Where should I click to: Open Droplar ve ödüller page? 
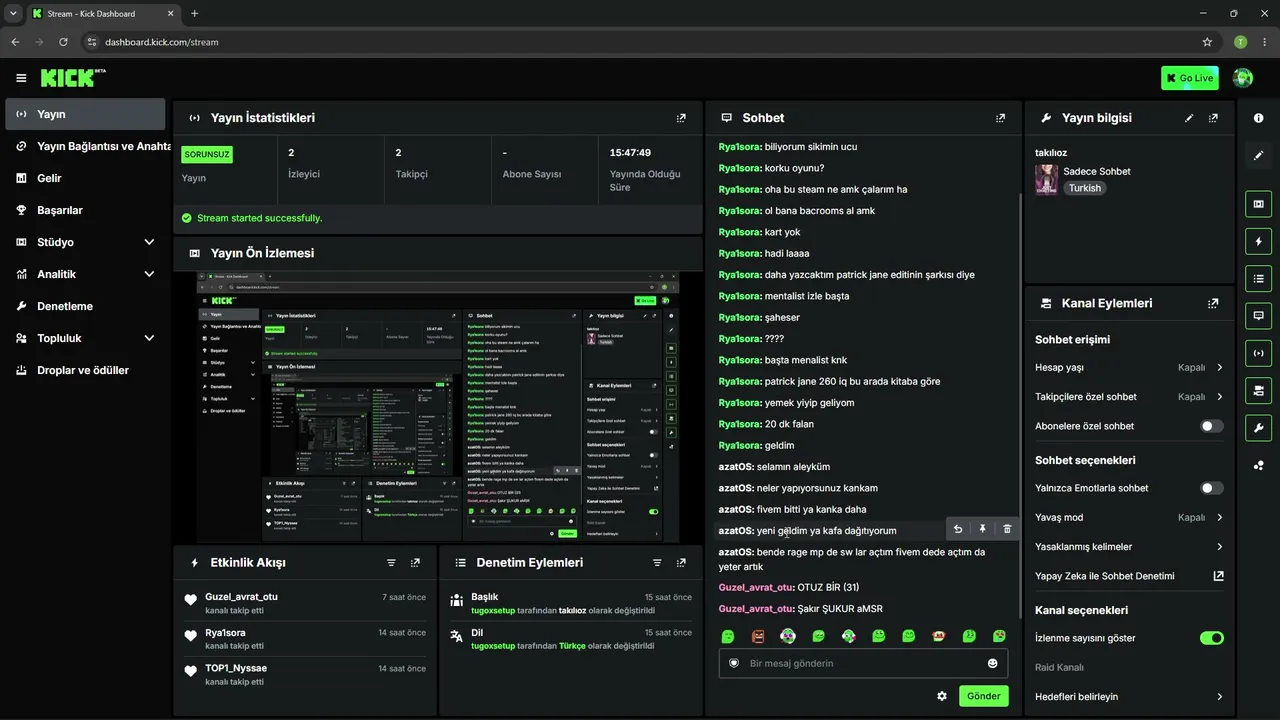coord(85,370)
